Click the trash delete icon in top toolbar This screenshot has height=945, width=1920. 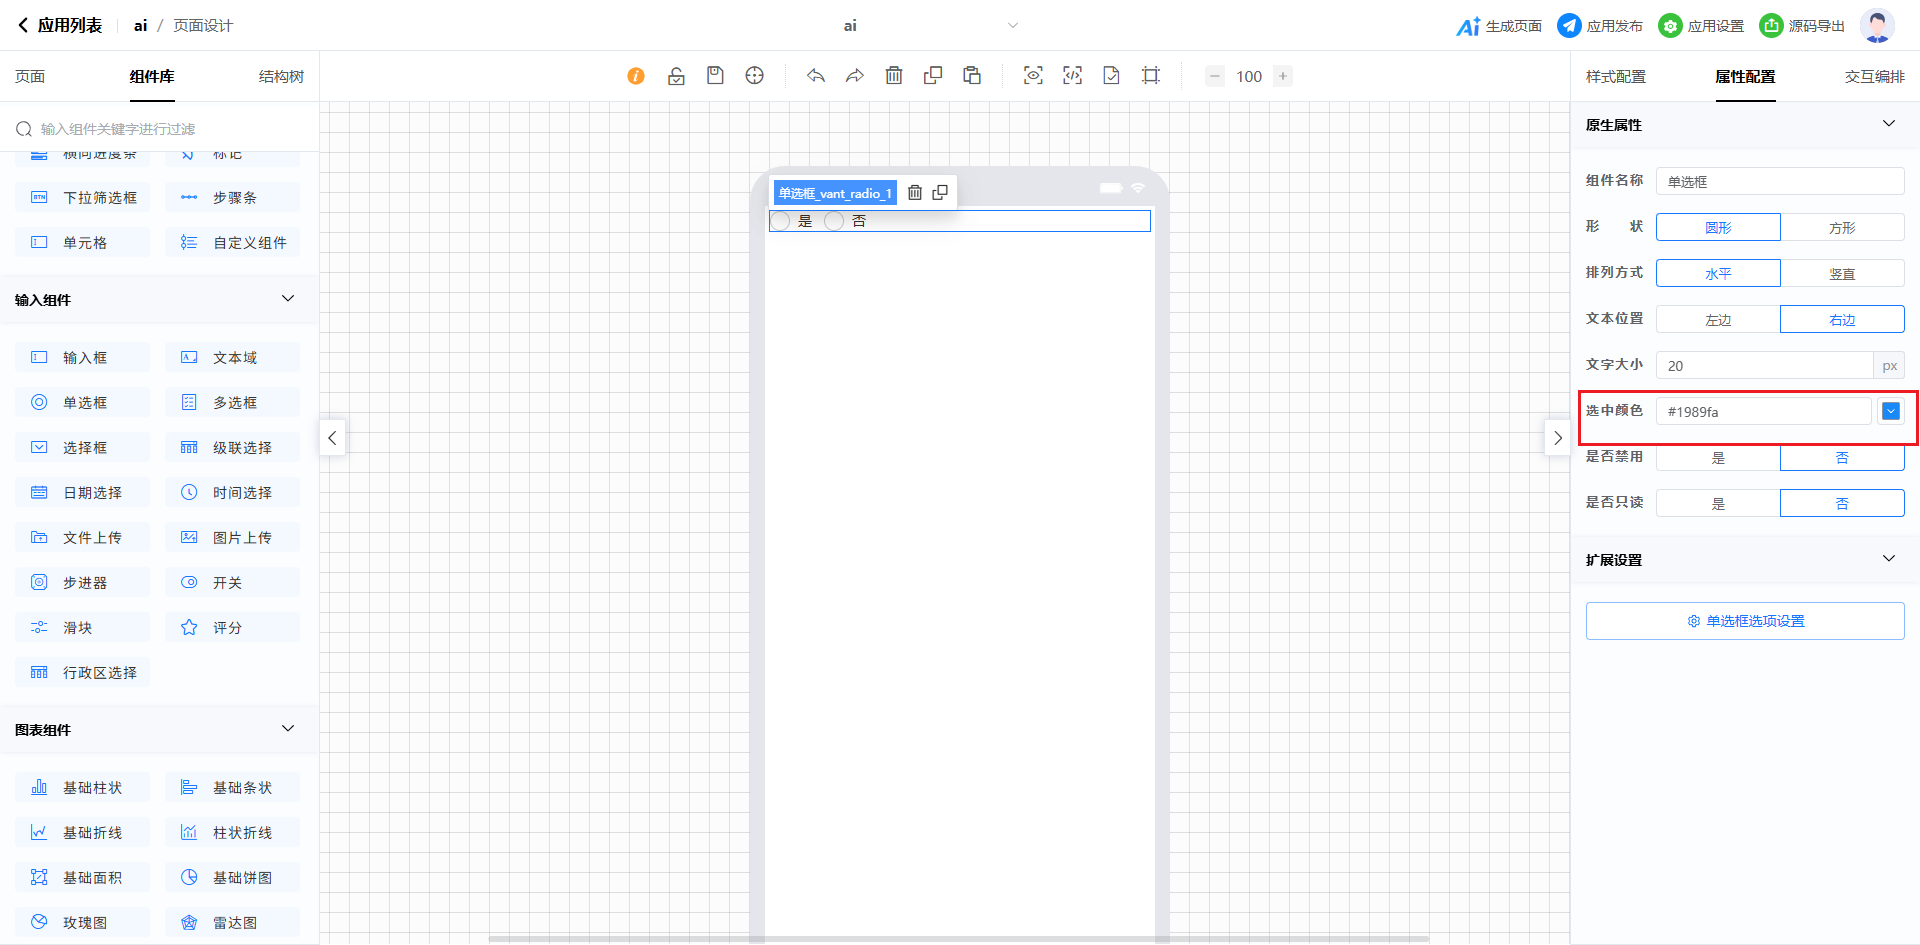(894, 76)
